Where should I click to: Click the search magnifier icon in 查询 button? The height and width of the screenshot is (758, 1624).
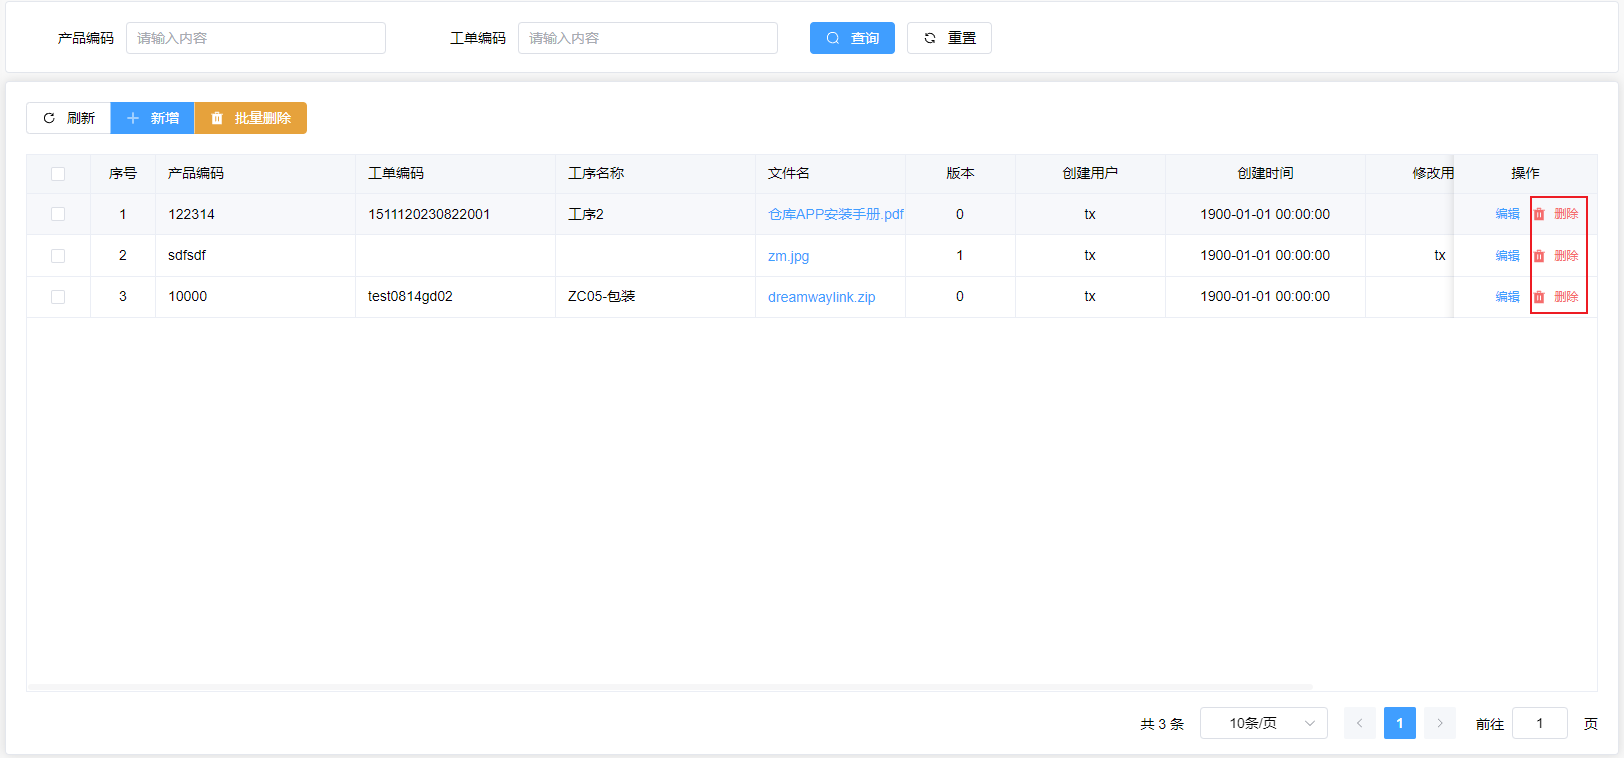[x=832, y=38]
